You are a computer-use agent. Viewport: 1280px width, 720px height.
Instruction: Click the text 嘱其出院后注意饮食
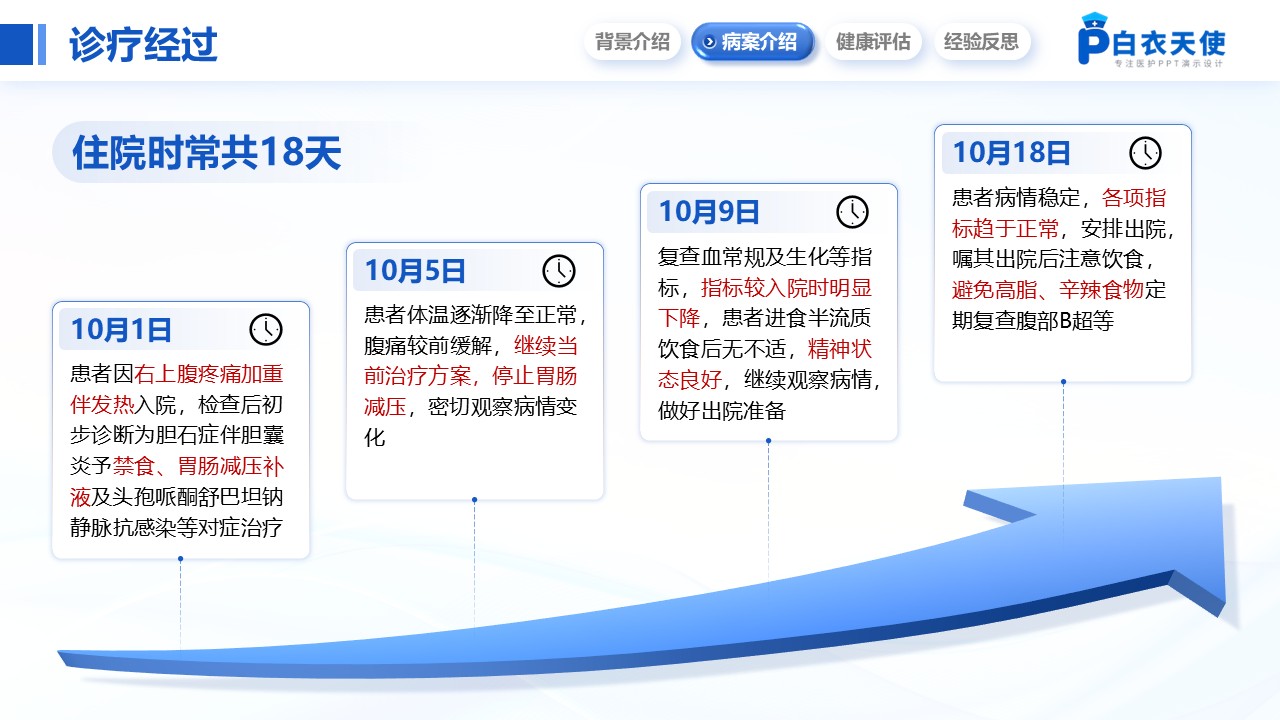point(1049,259)
